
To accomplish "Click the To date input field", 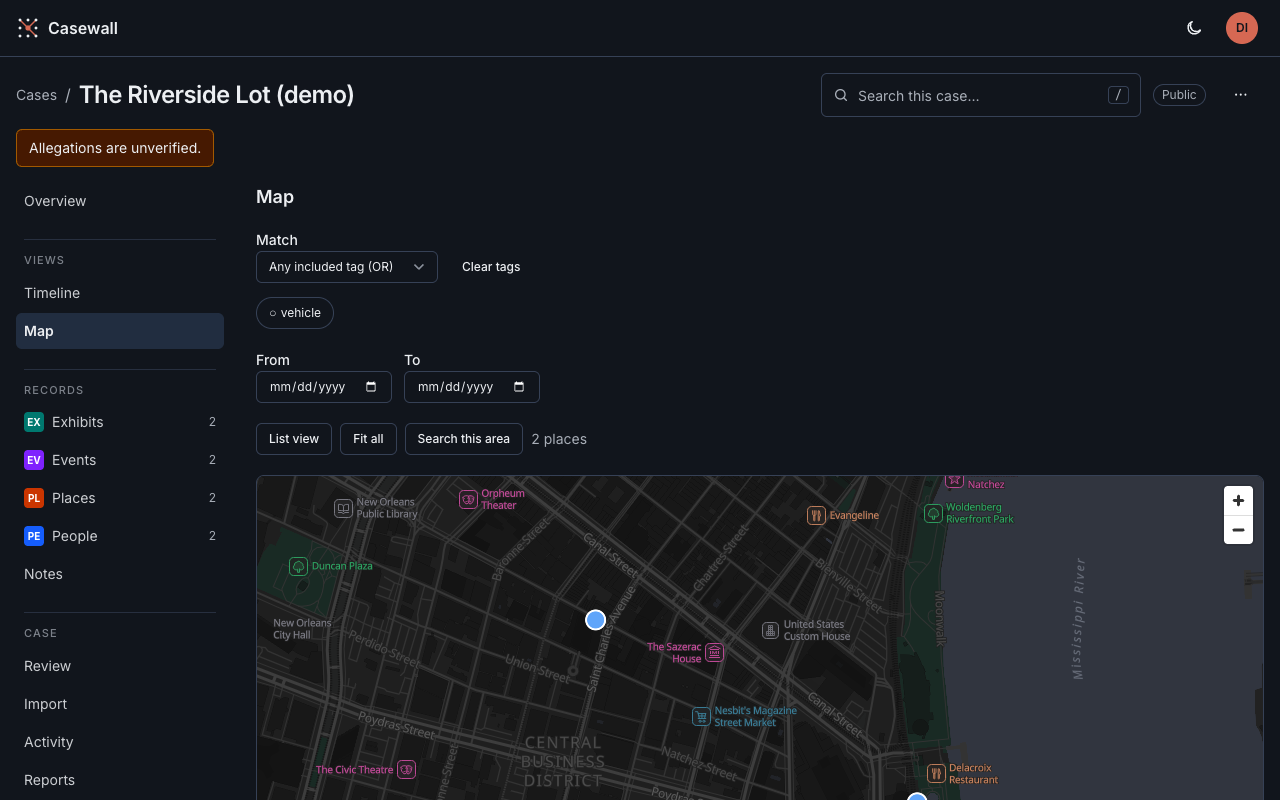I will pyautogui.click(x=472, y=387).
